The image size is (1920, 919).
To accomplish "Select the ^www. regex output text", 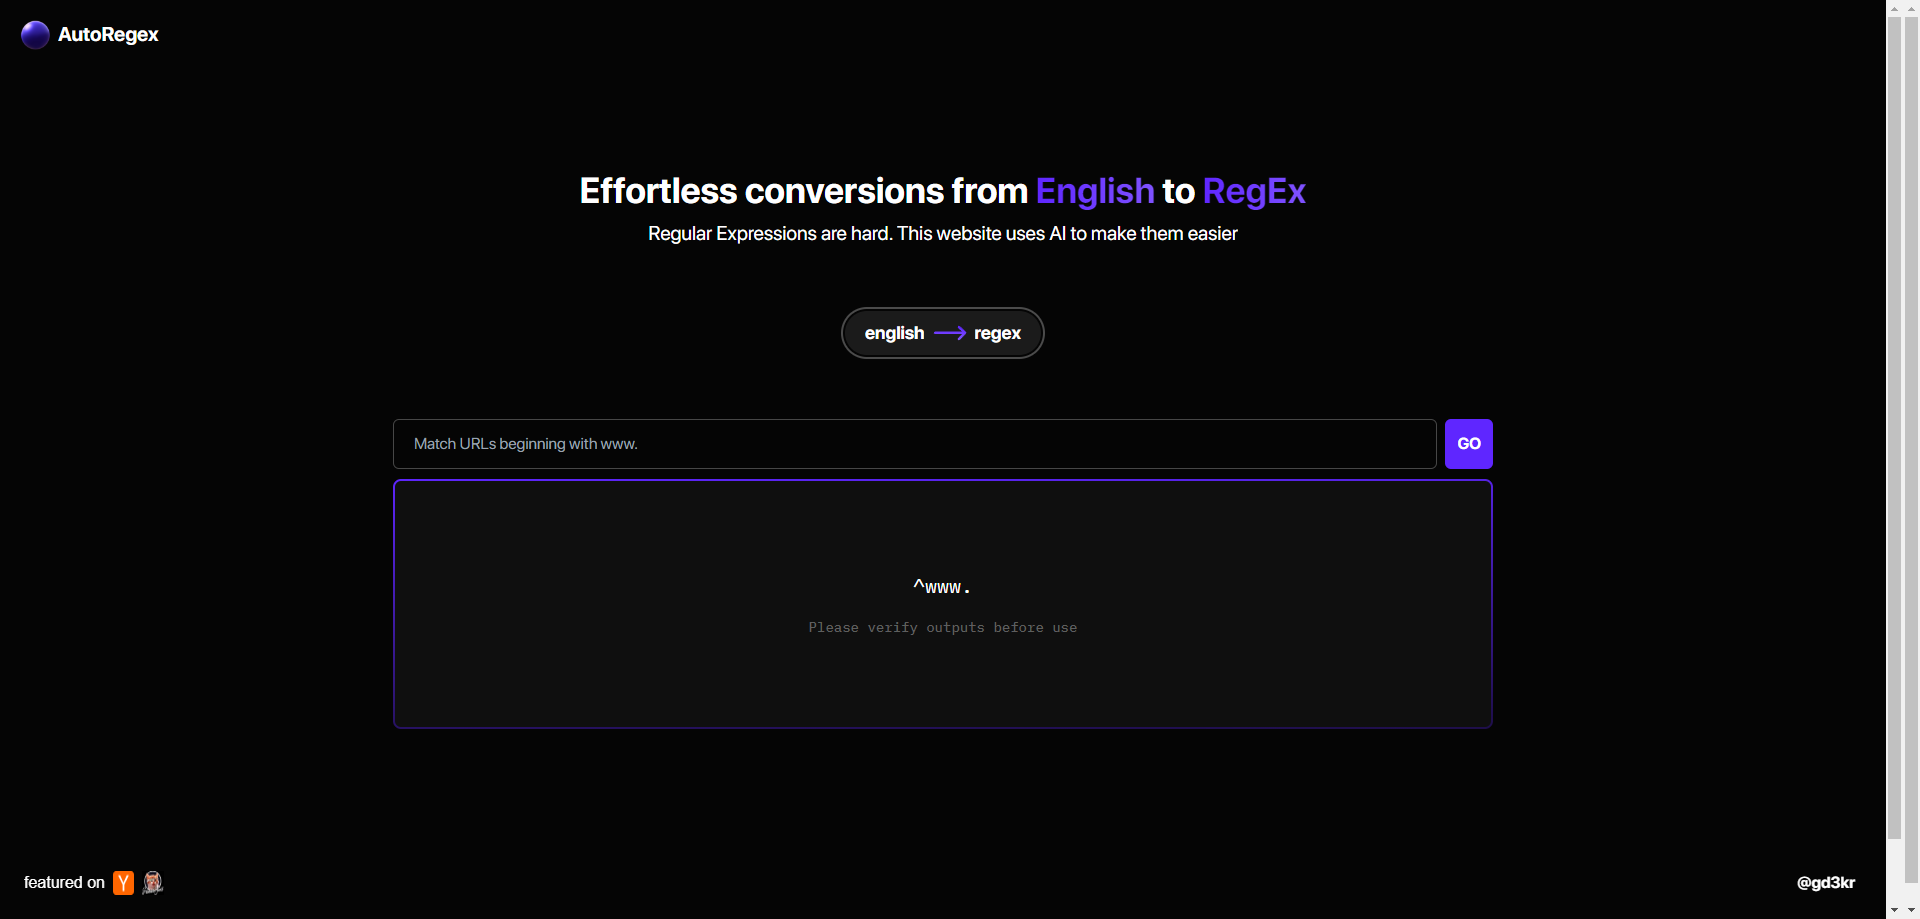I will point(942,587).
